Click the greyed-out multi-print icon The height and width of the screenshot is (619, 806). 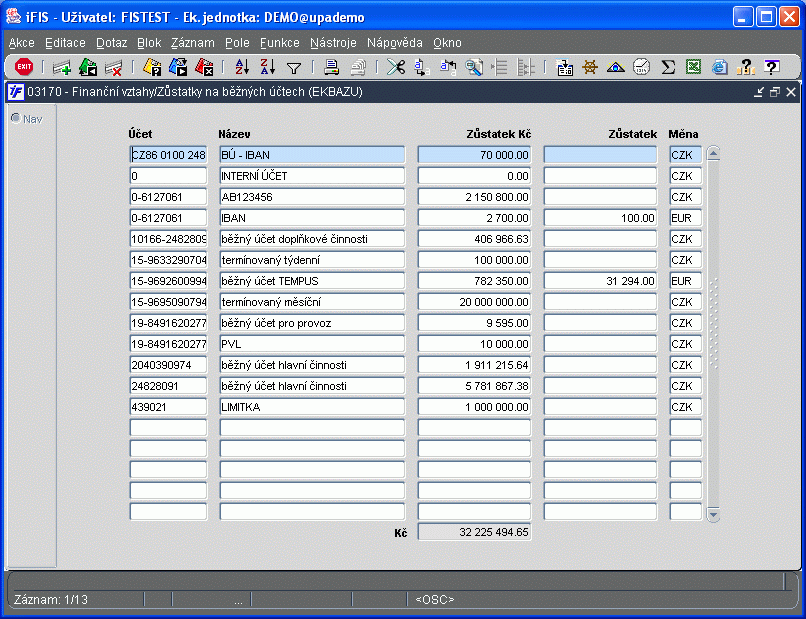tap(358, 67)
